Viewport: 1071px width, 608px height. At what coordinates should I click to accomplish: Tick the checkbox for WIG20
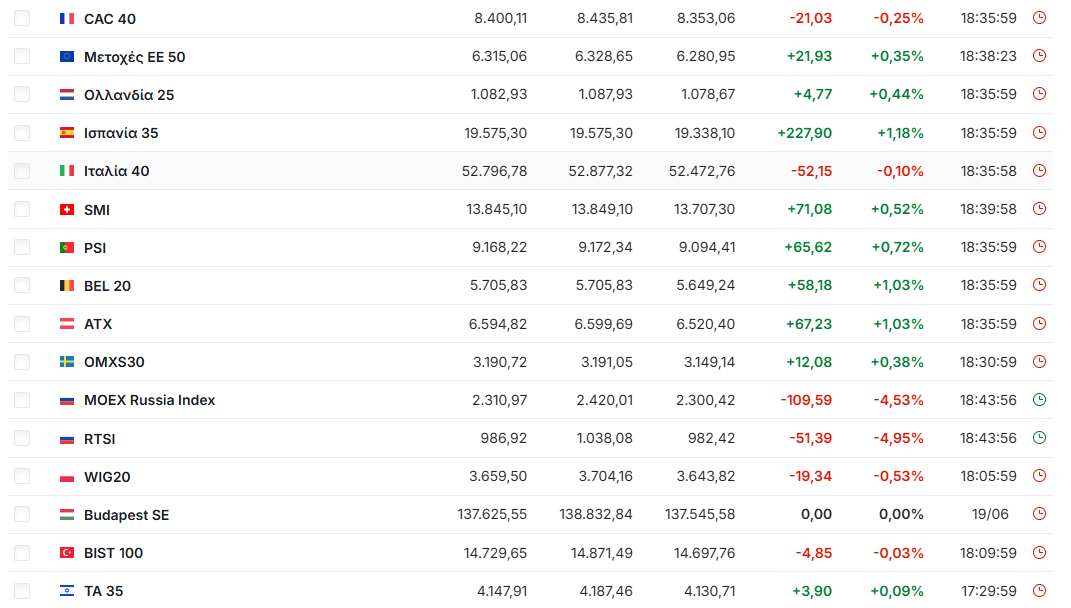click(22, 476)
